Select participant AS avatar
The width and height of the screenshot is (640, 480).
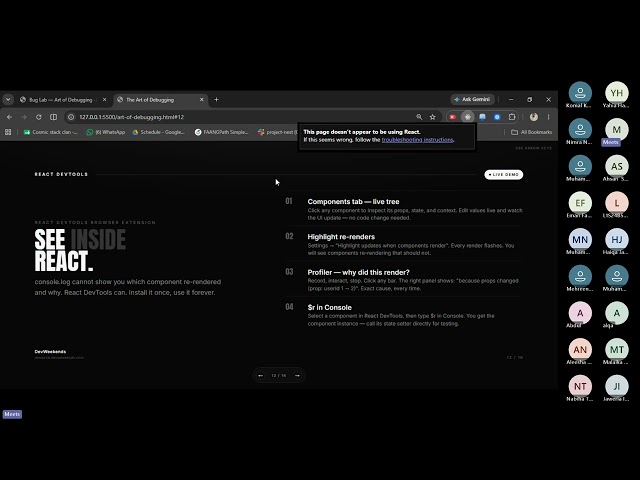point(617,166)
